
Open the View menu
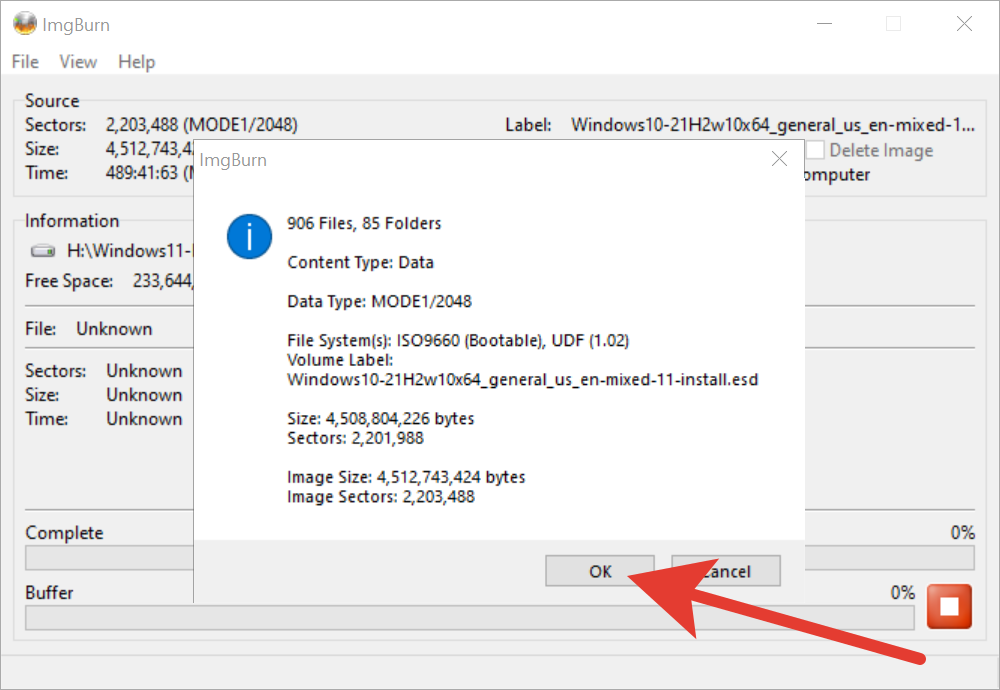[78, 62]
